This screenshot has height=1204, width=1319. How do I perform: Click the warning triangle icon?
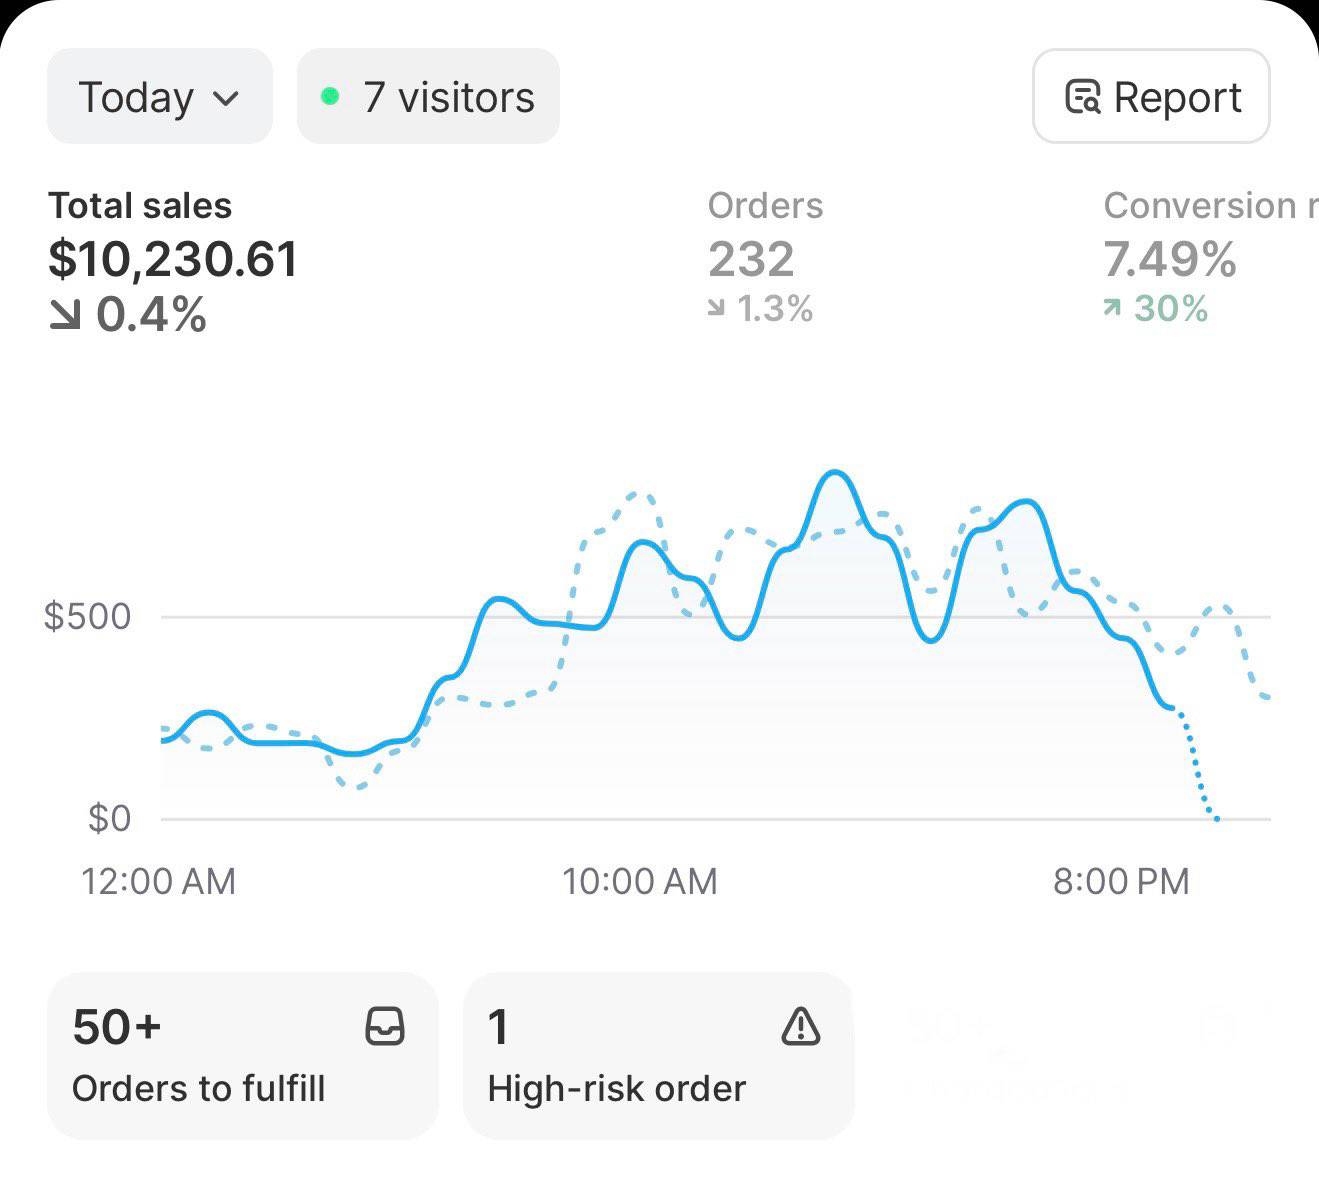coord(801,1026)
